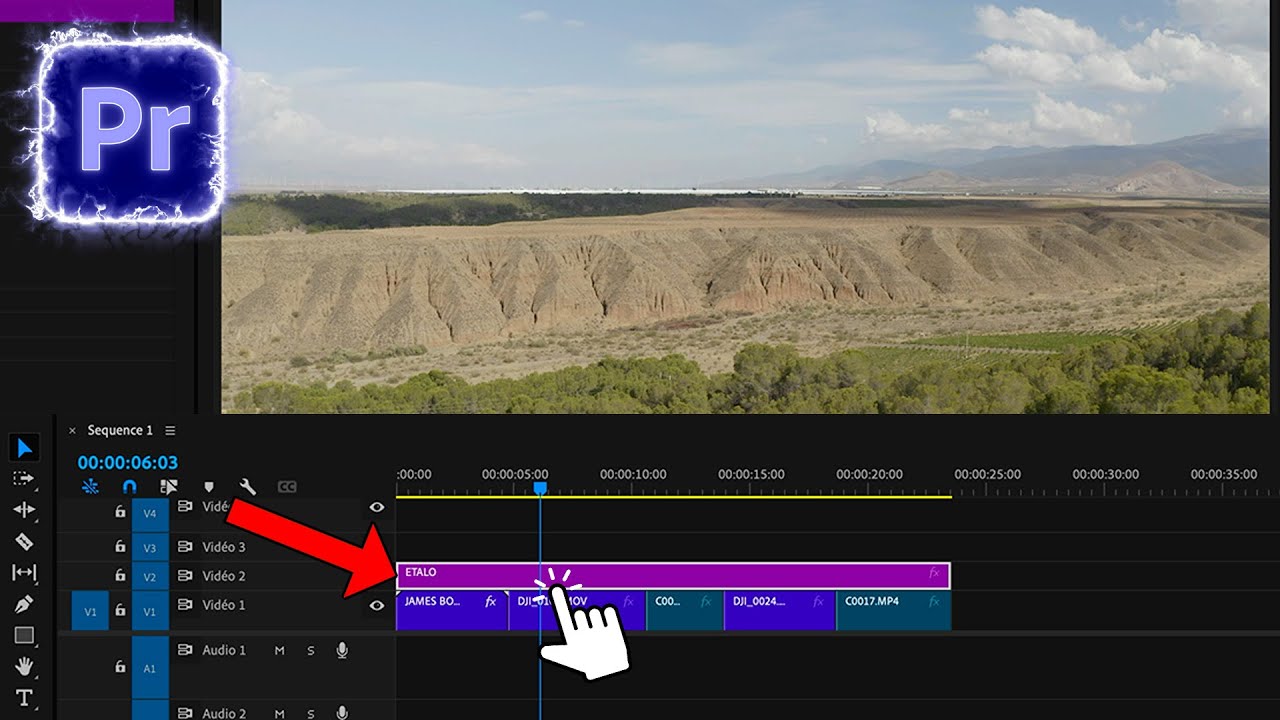Select the JAMES BO... clip

coord(452,610)
